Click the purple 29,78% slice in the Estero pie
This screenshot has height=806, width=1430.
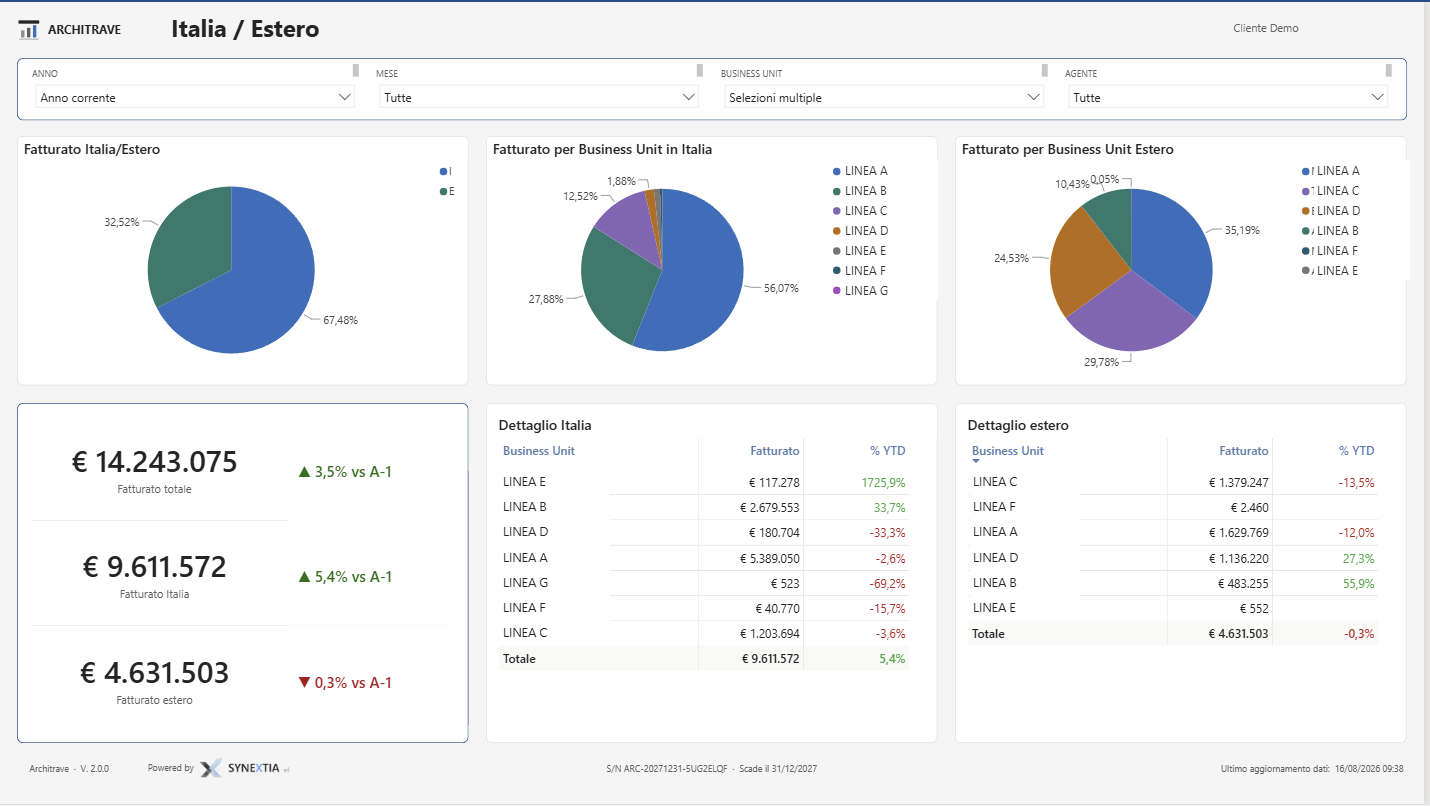click(1130, 315)
